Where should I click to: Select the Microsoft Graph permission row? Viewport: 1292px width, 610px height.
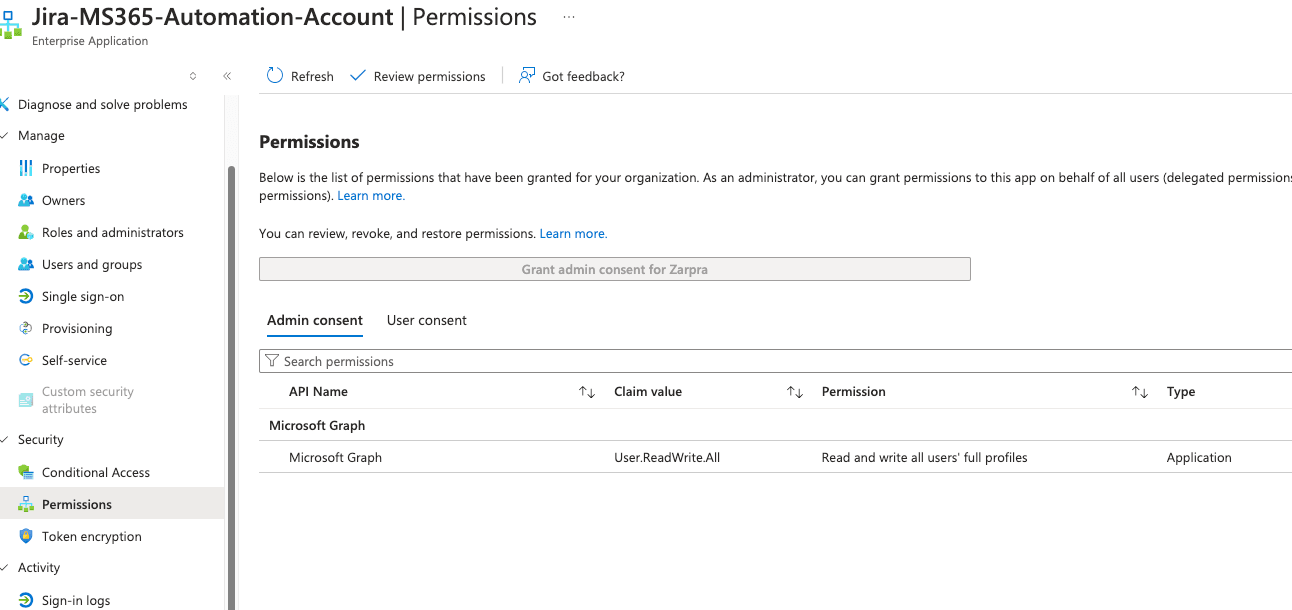coord(775,457)
